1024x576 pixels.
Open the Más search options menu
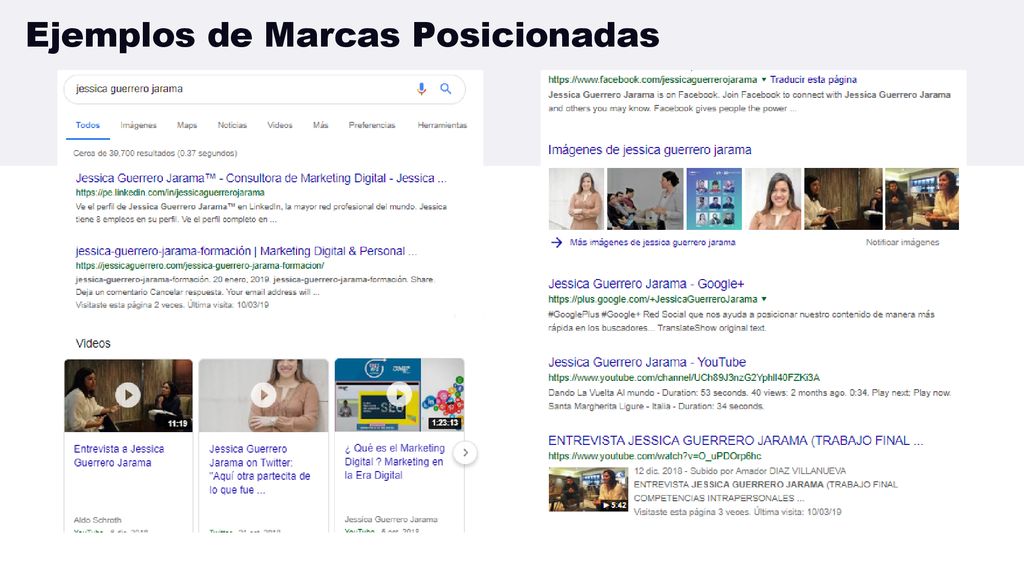[x=320, y=125]
